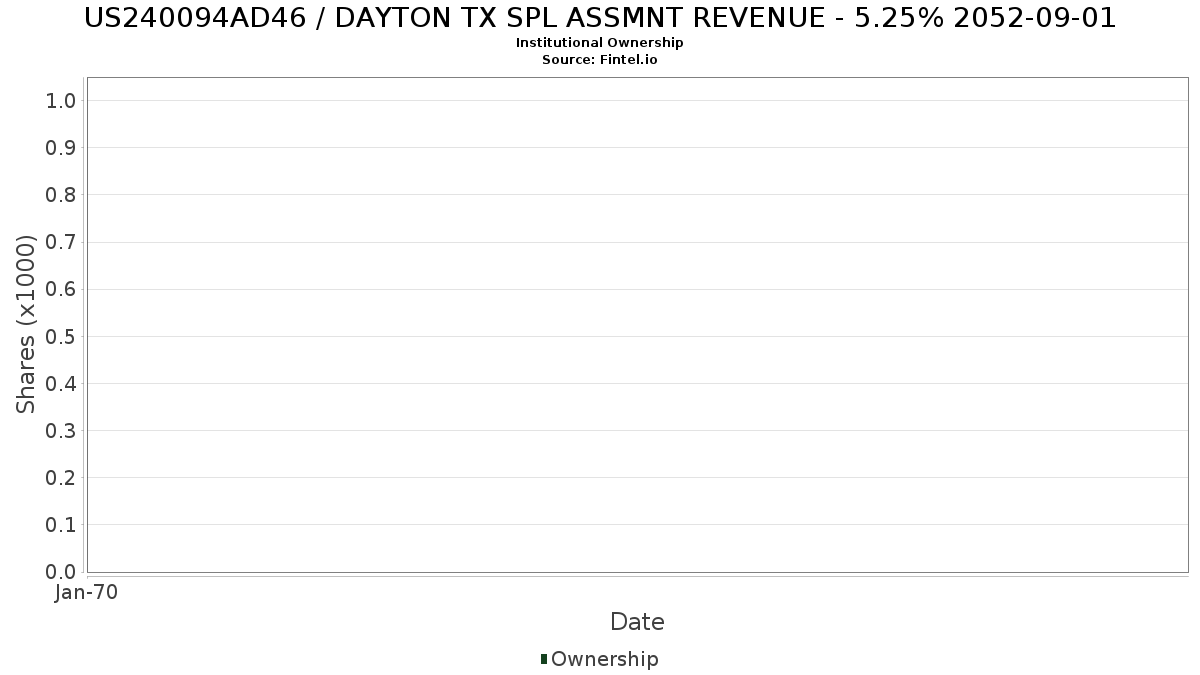Viewport: 1200px width, 675px height.
Task: Select the 0.2 y-axis value
Action: 61,478
